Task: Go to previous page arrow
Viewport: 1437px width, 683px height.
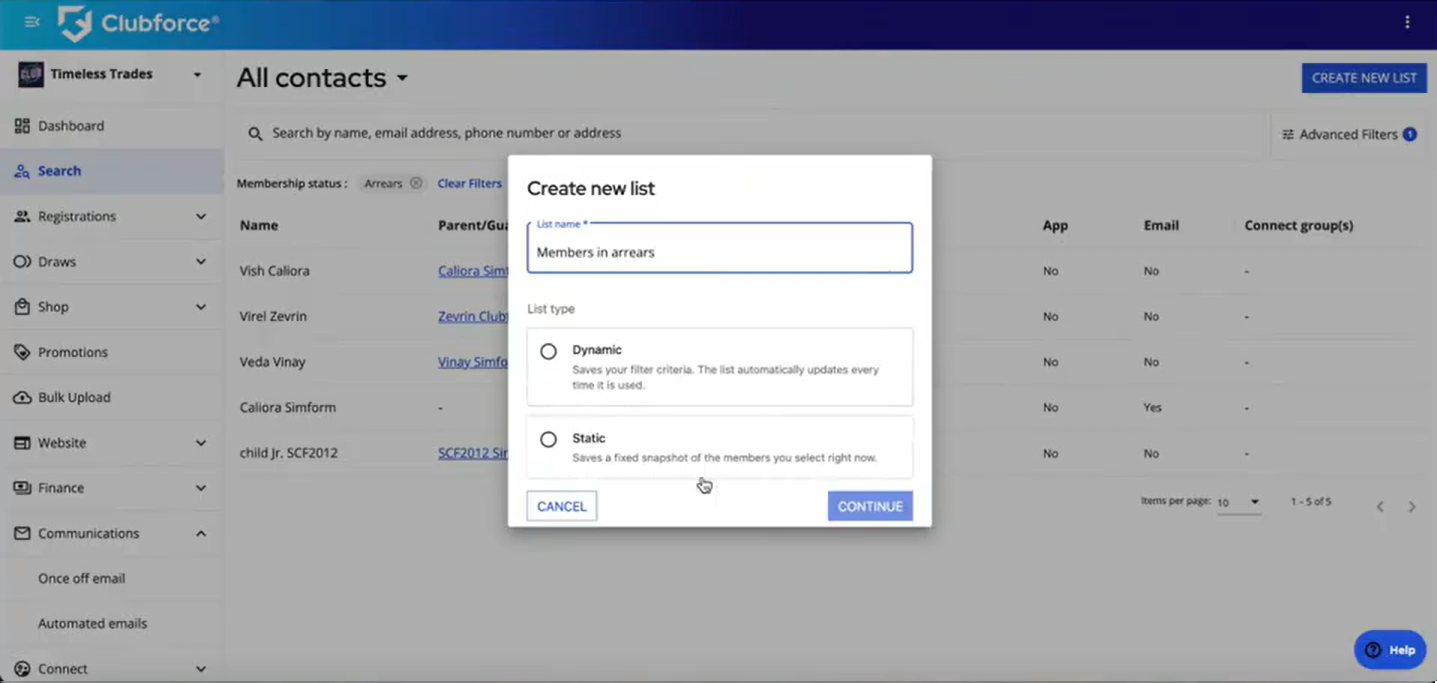Action: 1380,507
